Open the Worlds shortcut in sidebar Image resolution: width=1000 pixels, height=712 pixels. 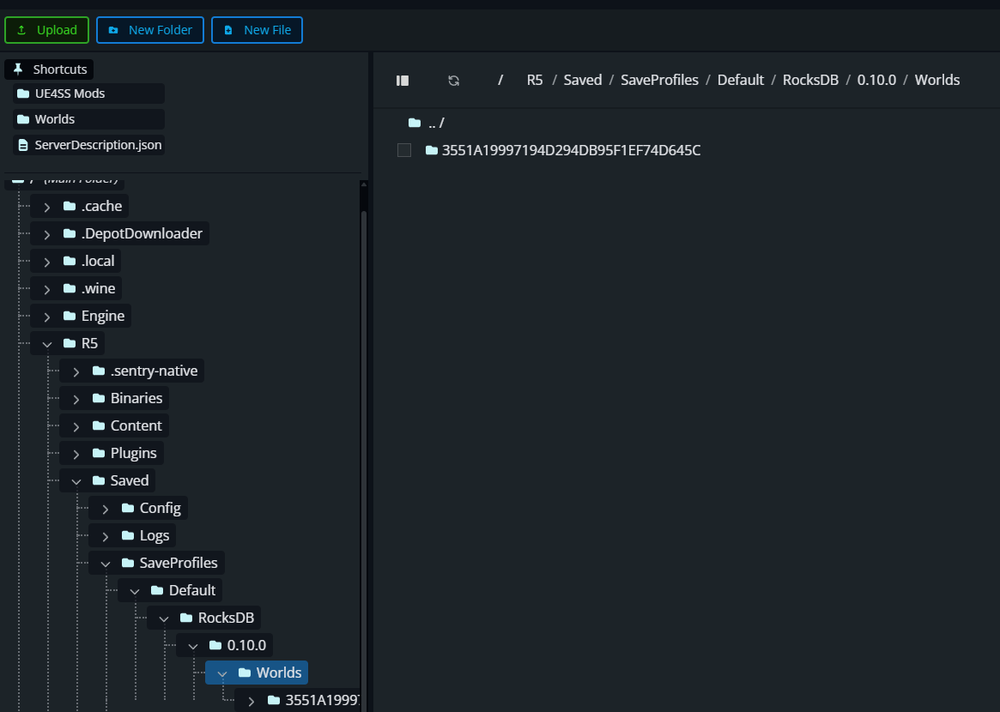click(53, 118)
